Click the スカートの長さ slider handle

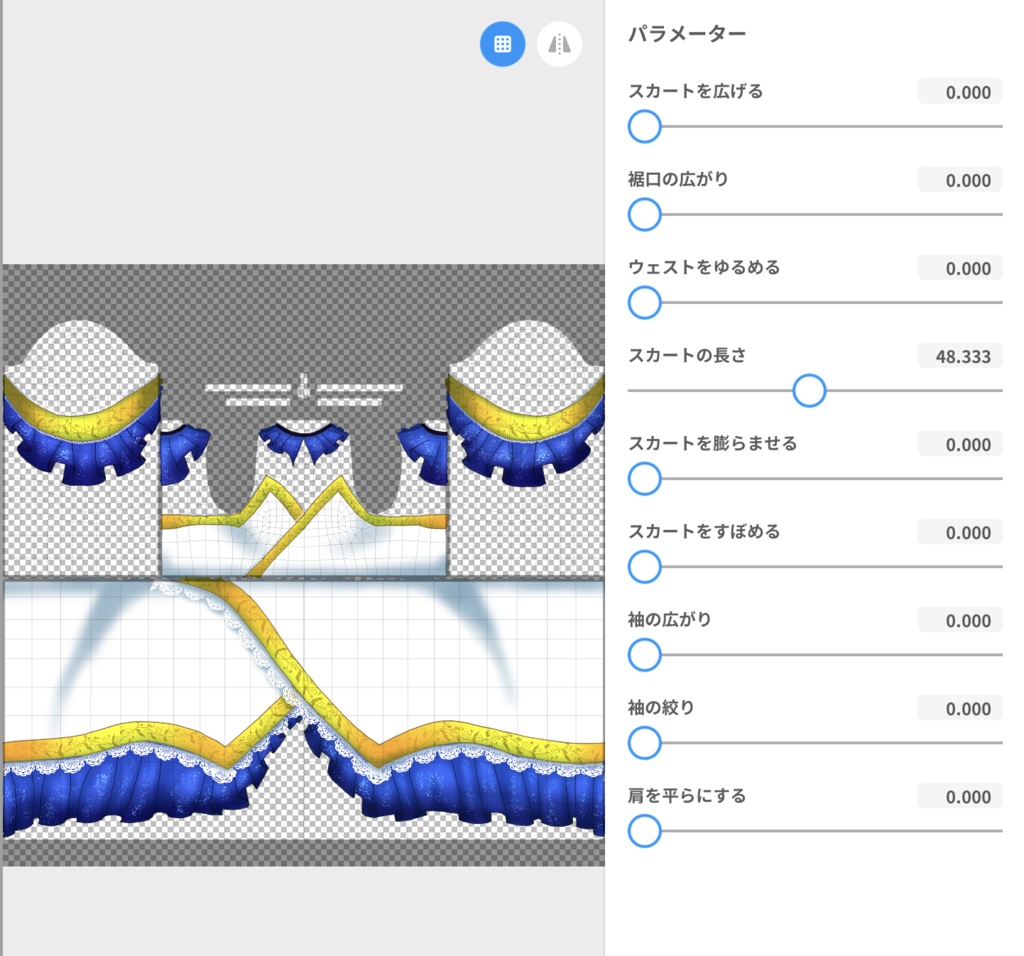pyautogui.click(x=809, y=390)
